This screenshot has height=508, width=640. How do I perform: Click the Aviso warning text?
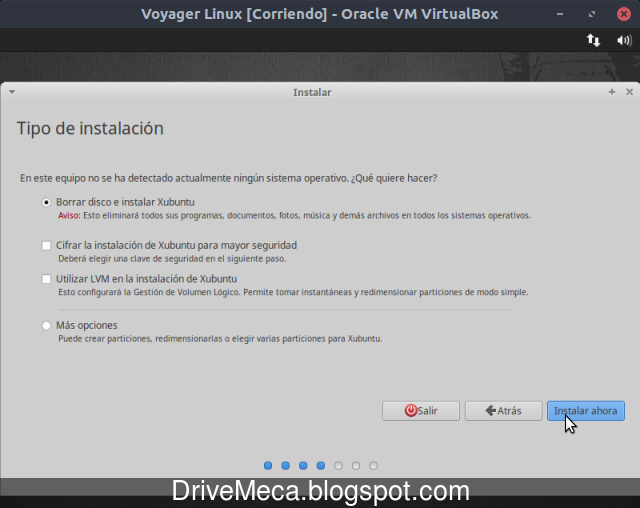pyautogui.click(x=69, y=215)
